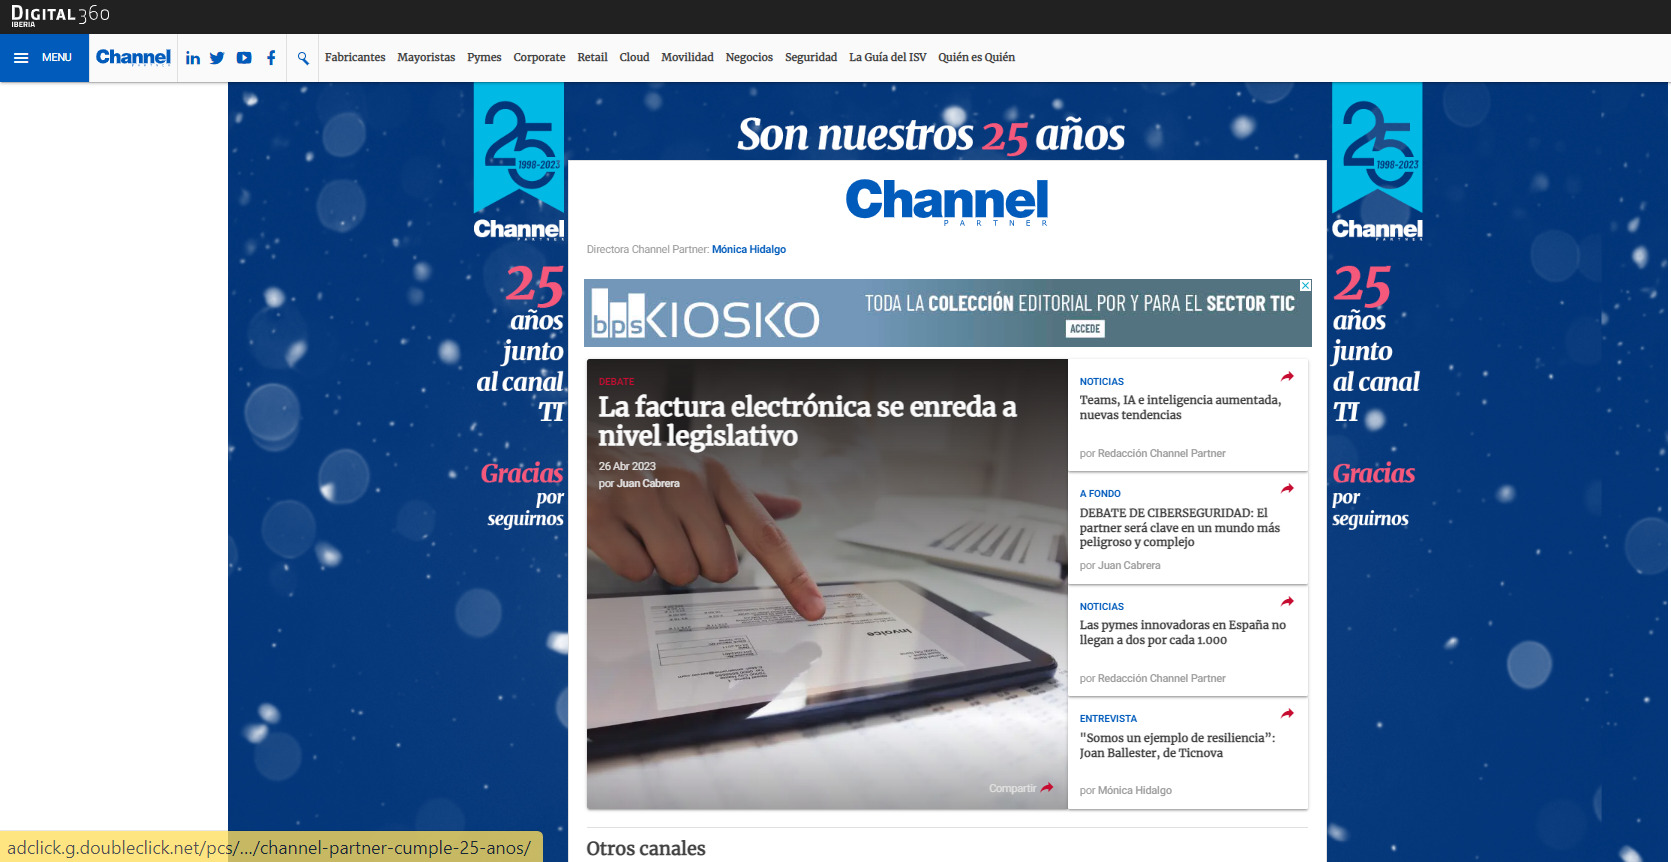Click the search magnifier icon
1671x862 pixels.
coord(303,58)
